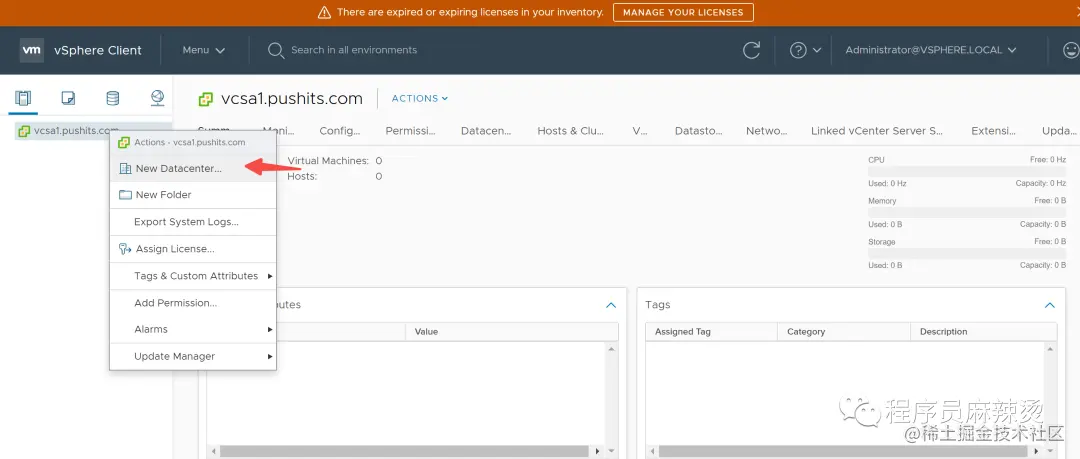Sort by the Value column header

point(512,332)
